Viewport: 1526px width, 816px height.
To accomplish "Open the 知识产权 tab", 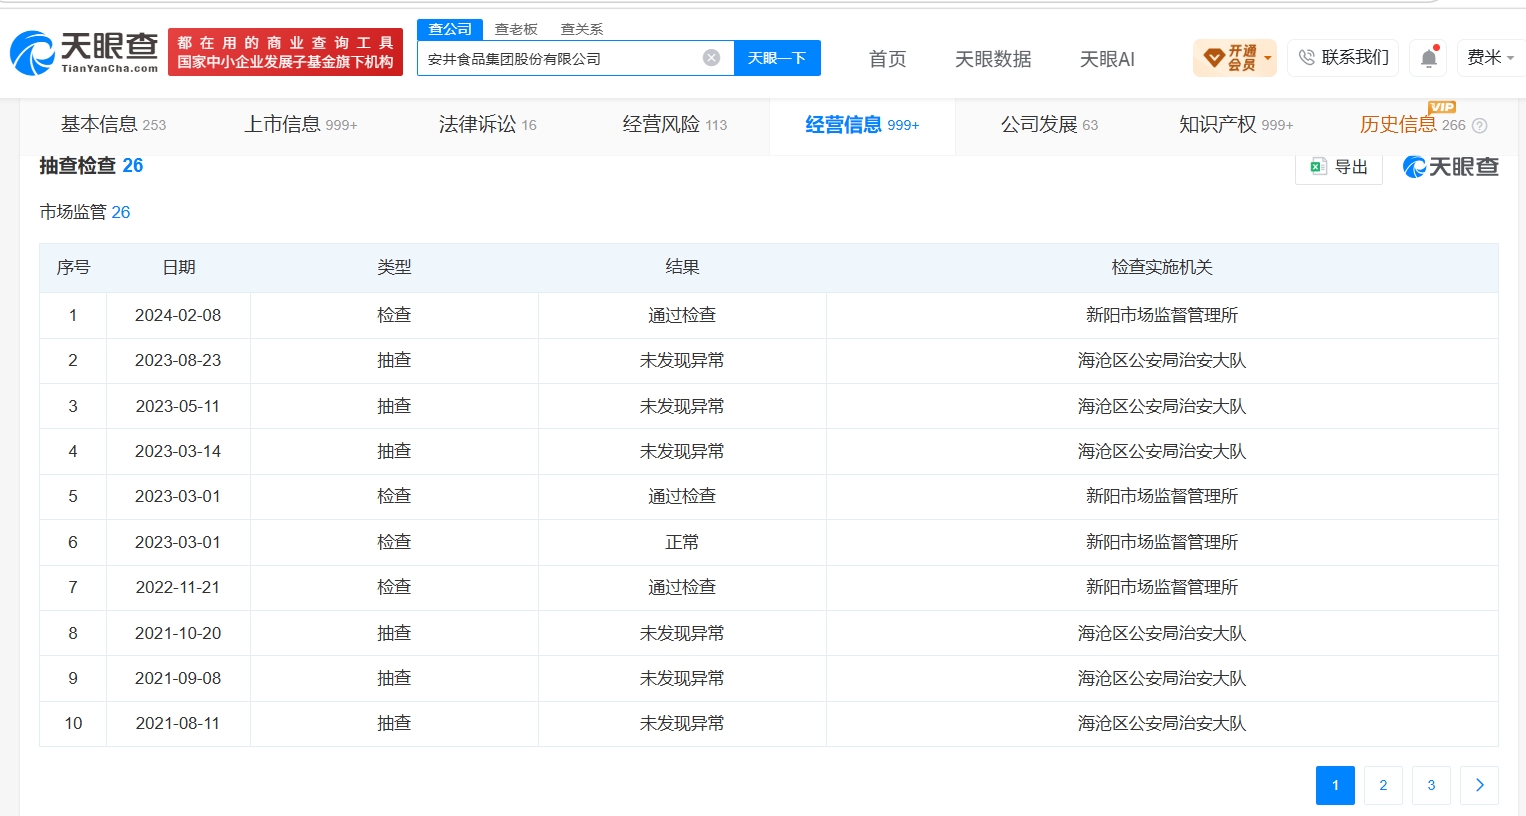I will pyautogui.click(x=1236, y=125).
